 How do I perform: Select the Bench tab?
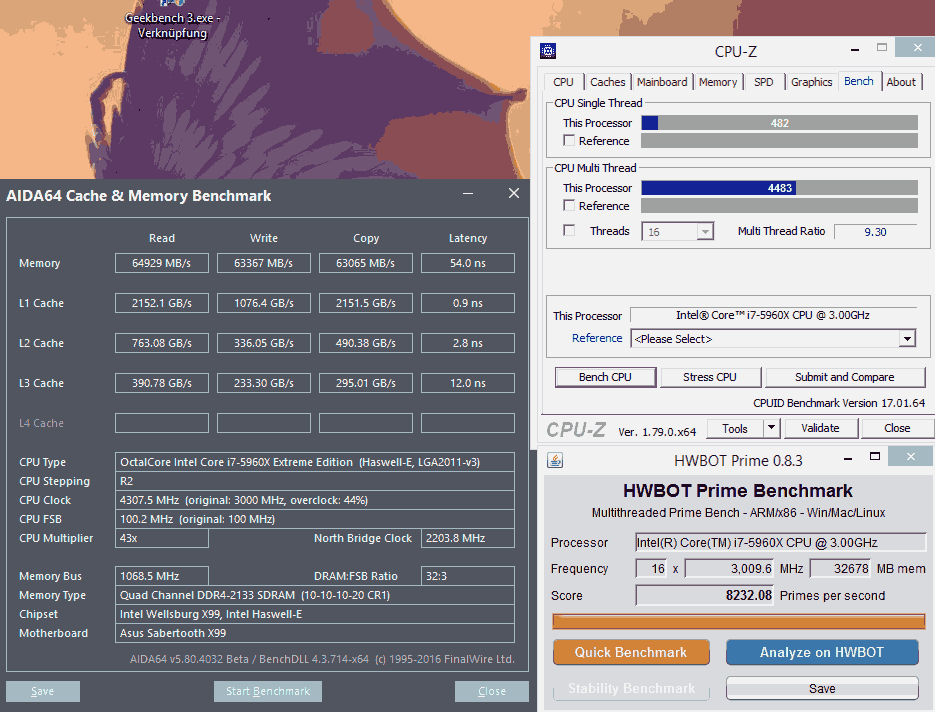pyautogui.click(x=859, y=81)
